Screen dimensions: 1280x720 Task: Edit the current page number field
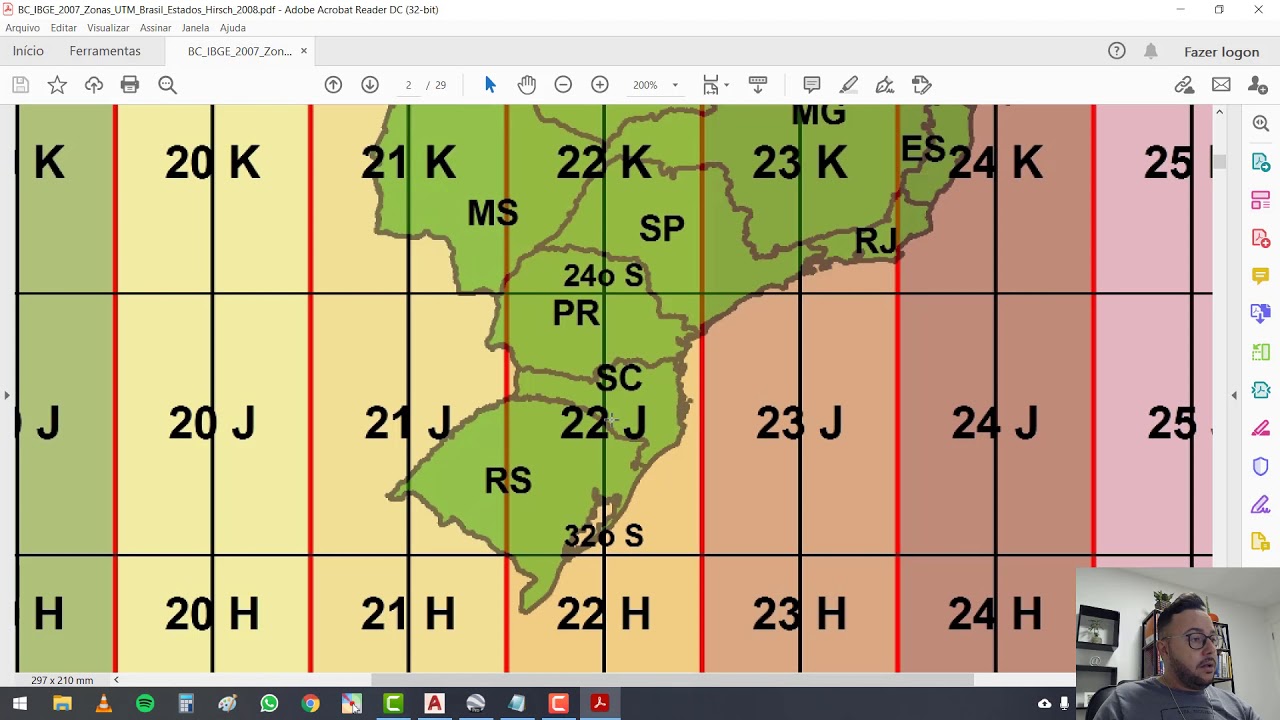tap(408, 85)
